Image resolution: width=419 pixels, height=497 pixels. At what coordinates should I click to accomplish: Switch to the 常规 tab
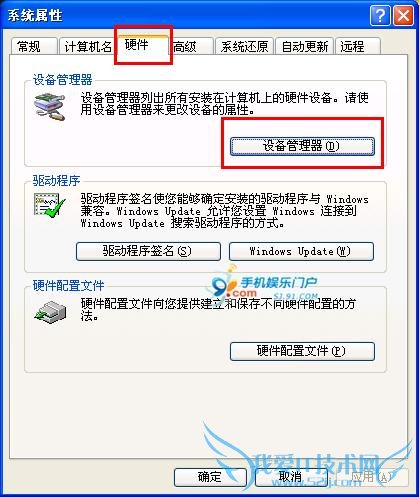(x=34, y=46)
